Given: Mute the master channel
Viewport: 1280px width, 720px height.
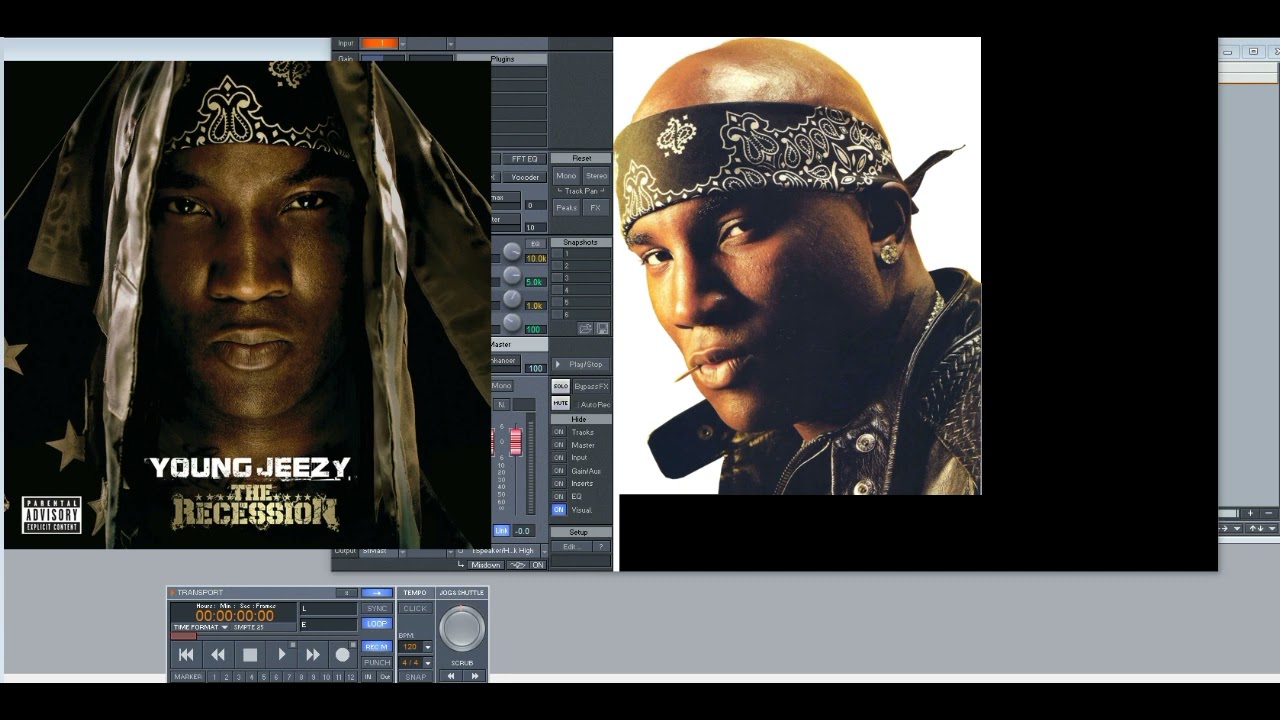Looking at the screenshot, I should 561,403.
